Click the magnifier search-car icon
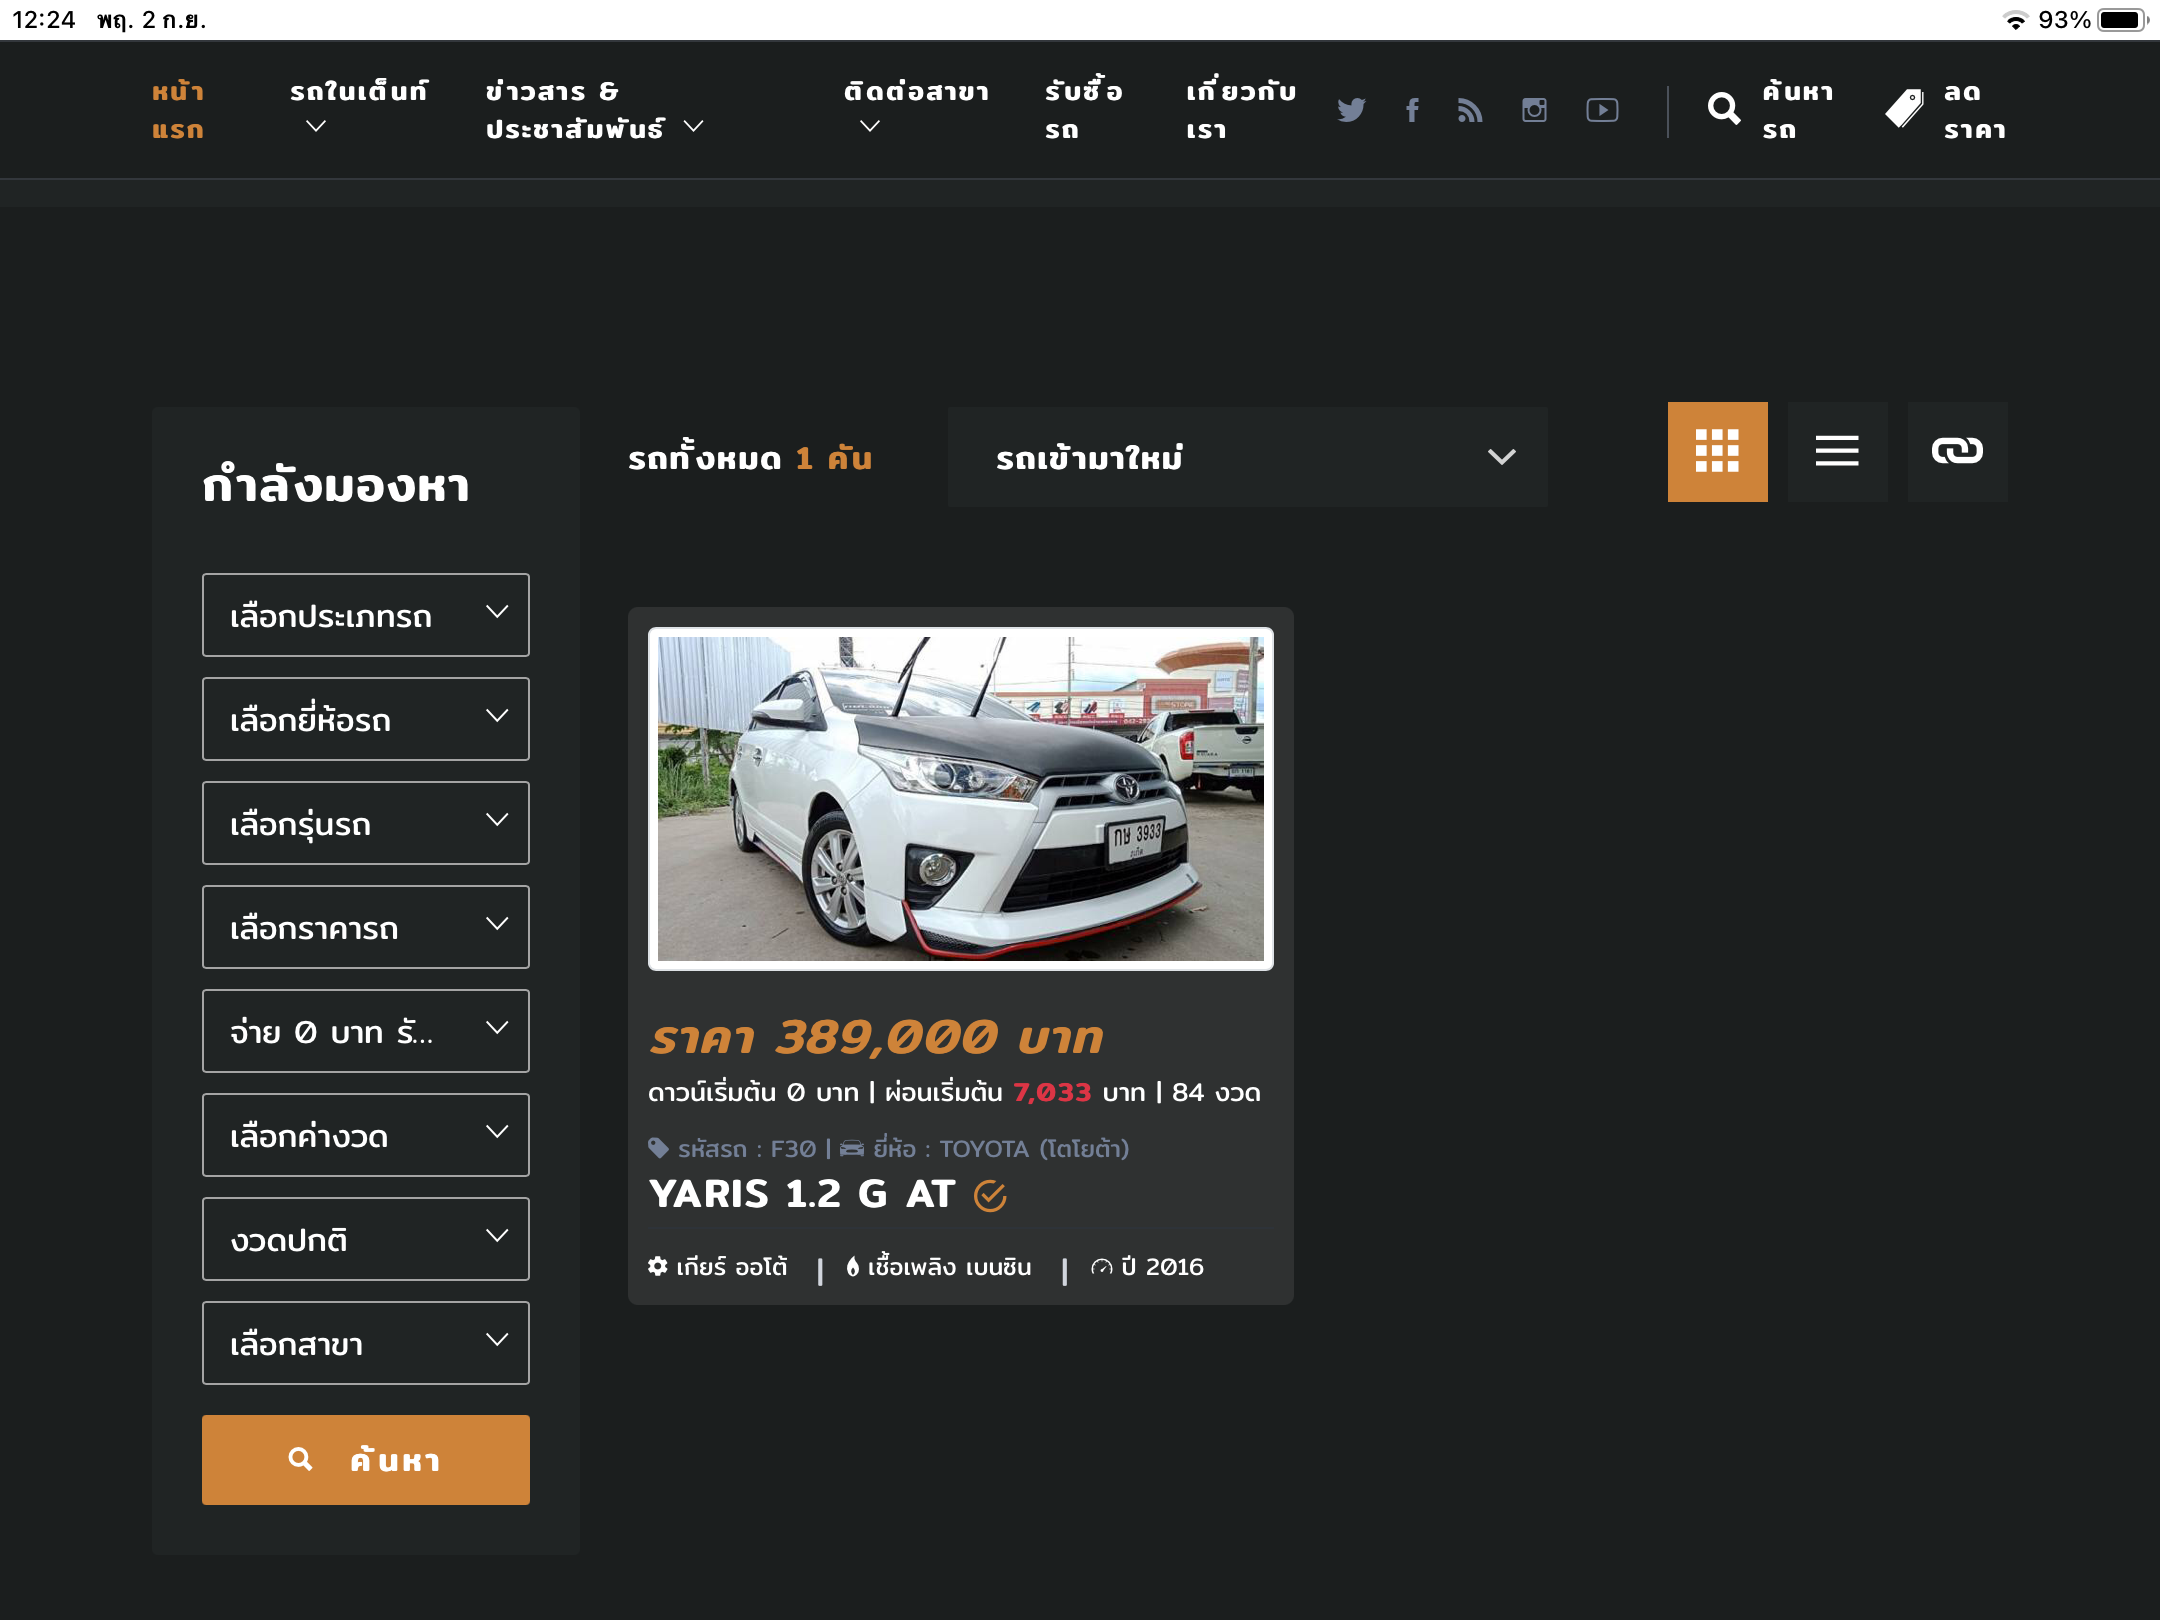This screenshot has height=1620, width=2160. (x=1724, y=109)
